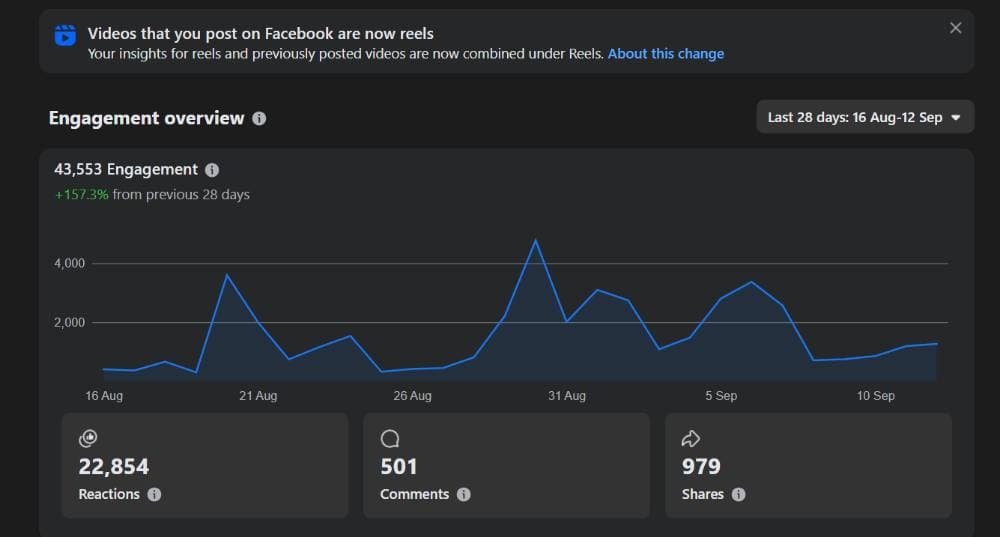Click the 22,854 reactions count

click(114, 466)
